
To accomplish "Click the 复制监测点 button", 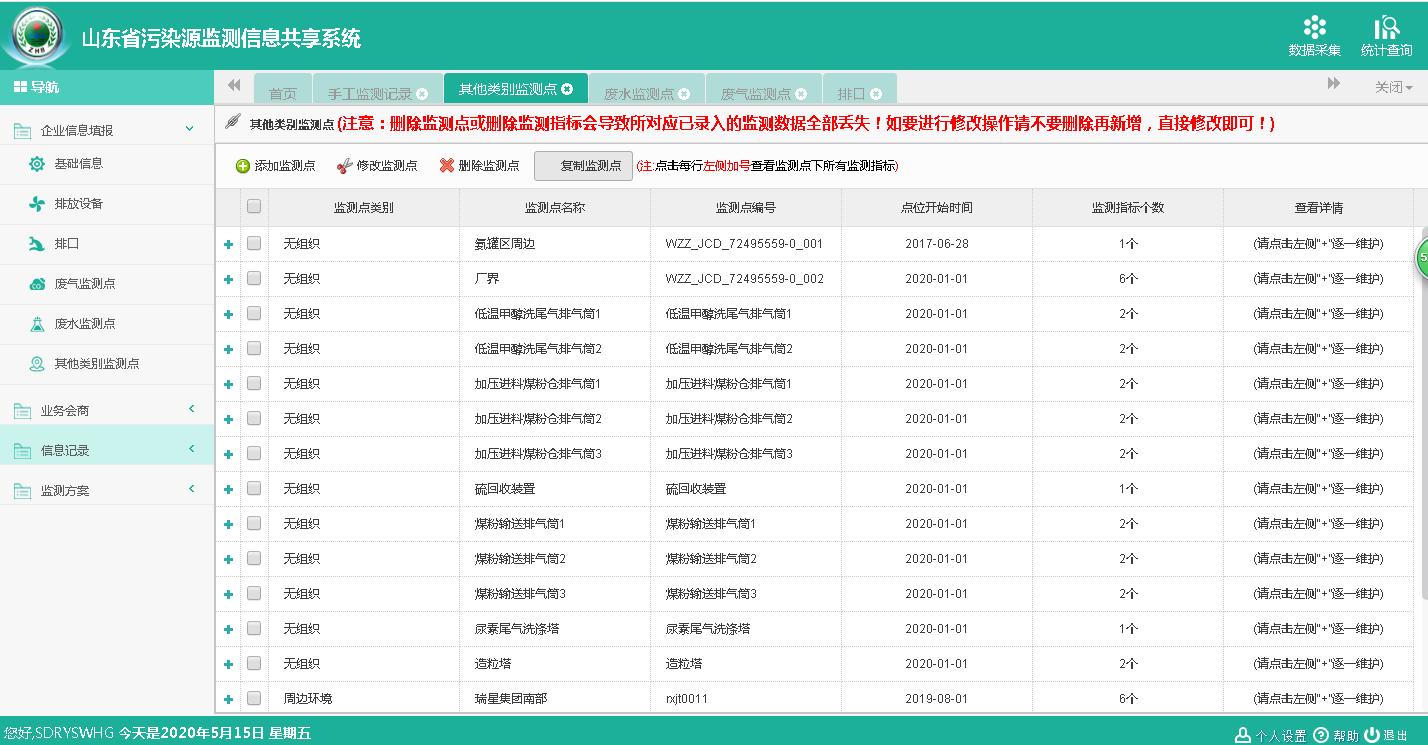I will [x=584, y=166].
